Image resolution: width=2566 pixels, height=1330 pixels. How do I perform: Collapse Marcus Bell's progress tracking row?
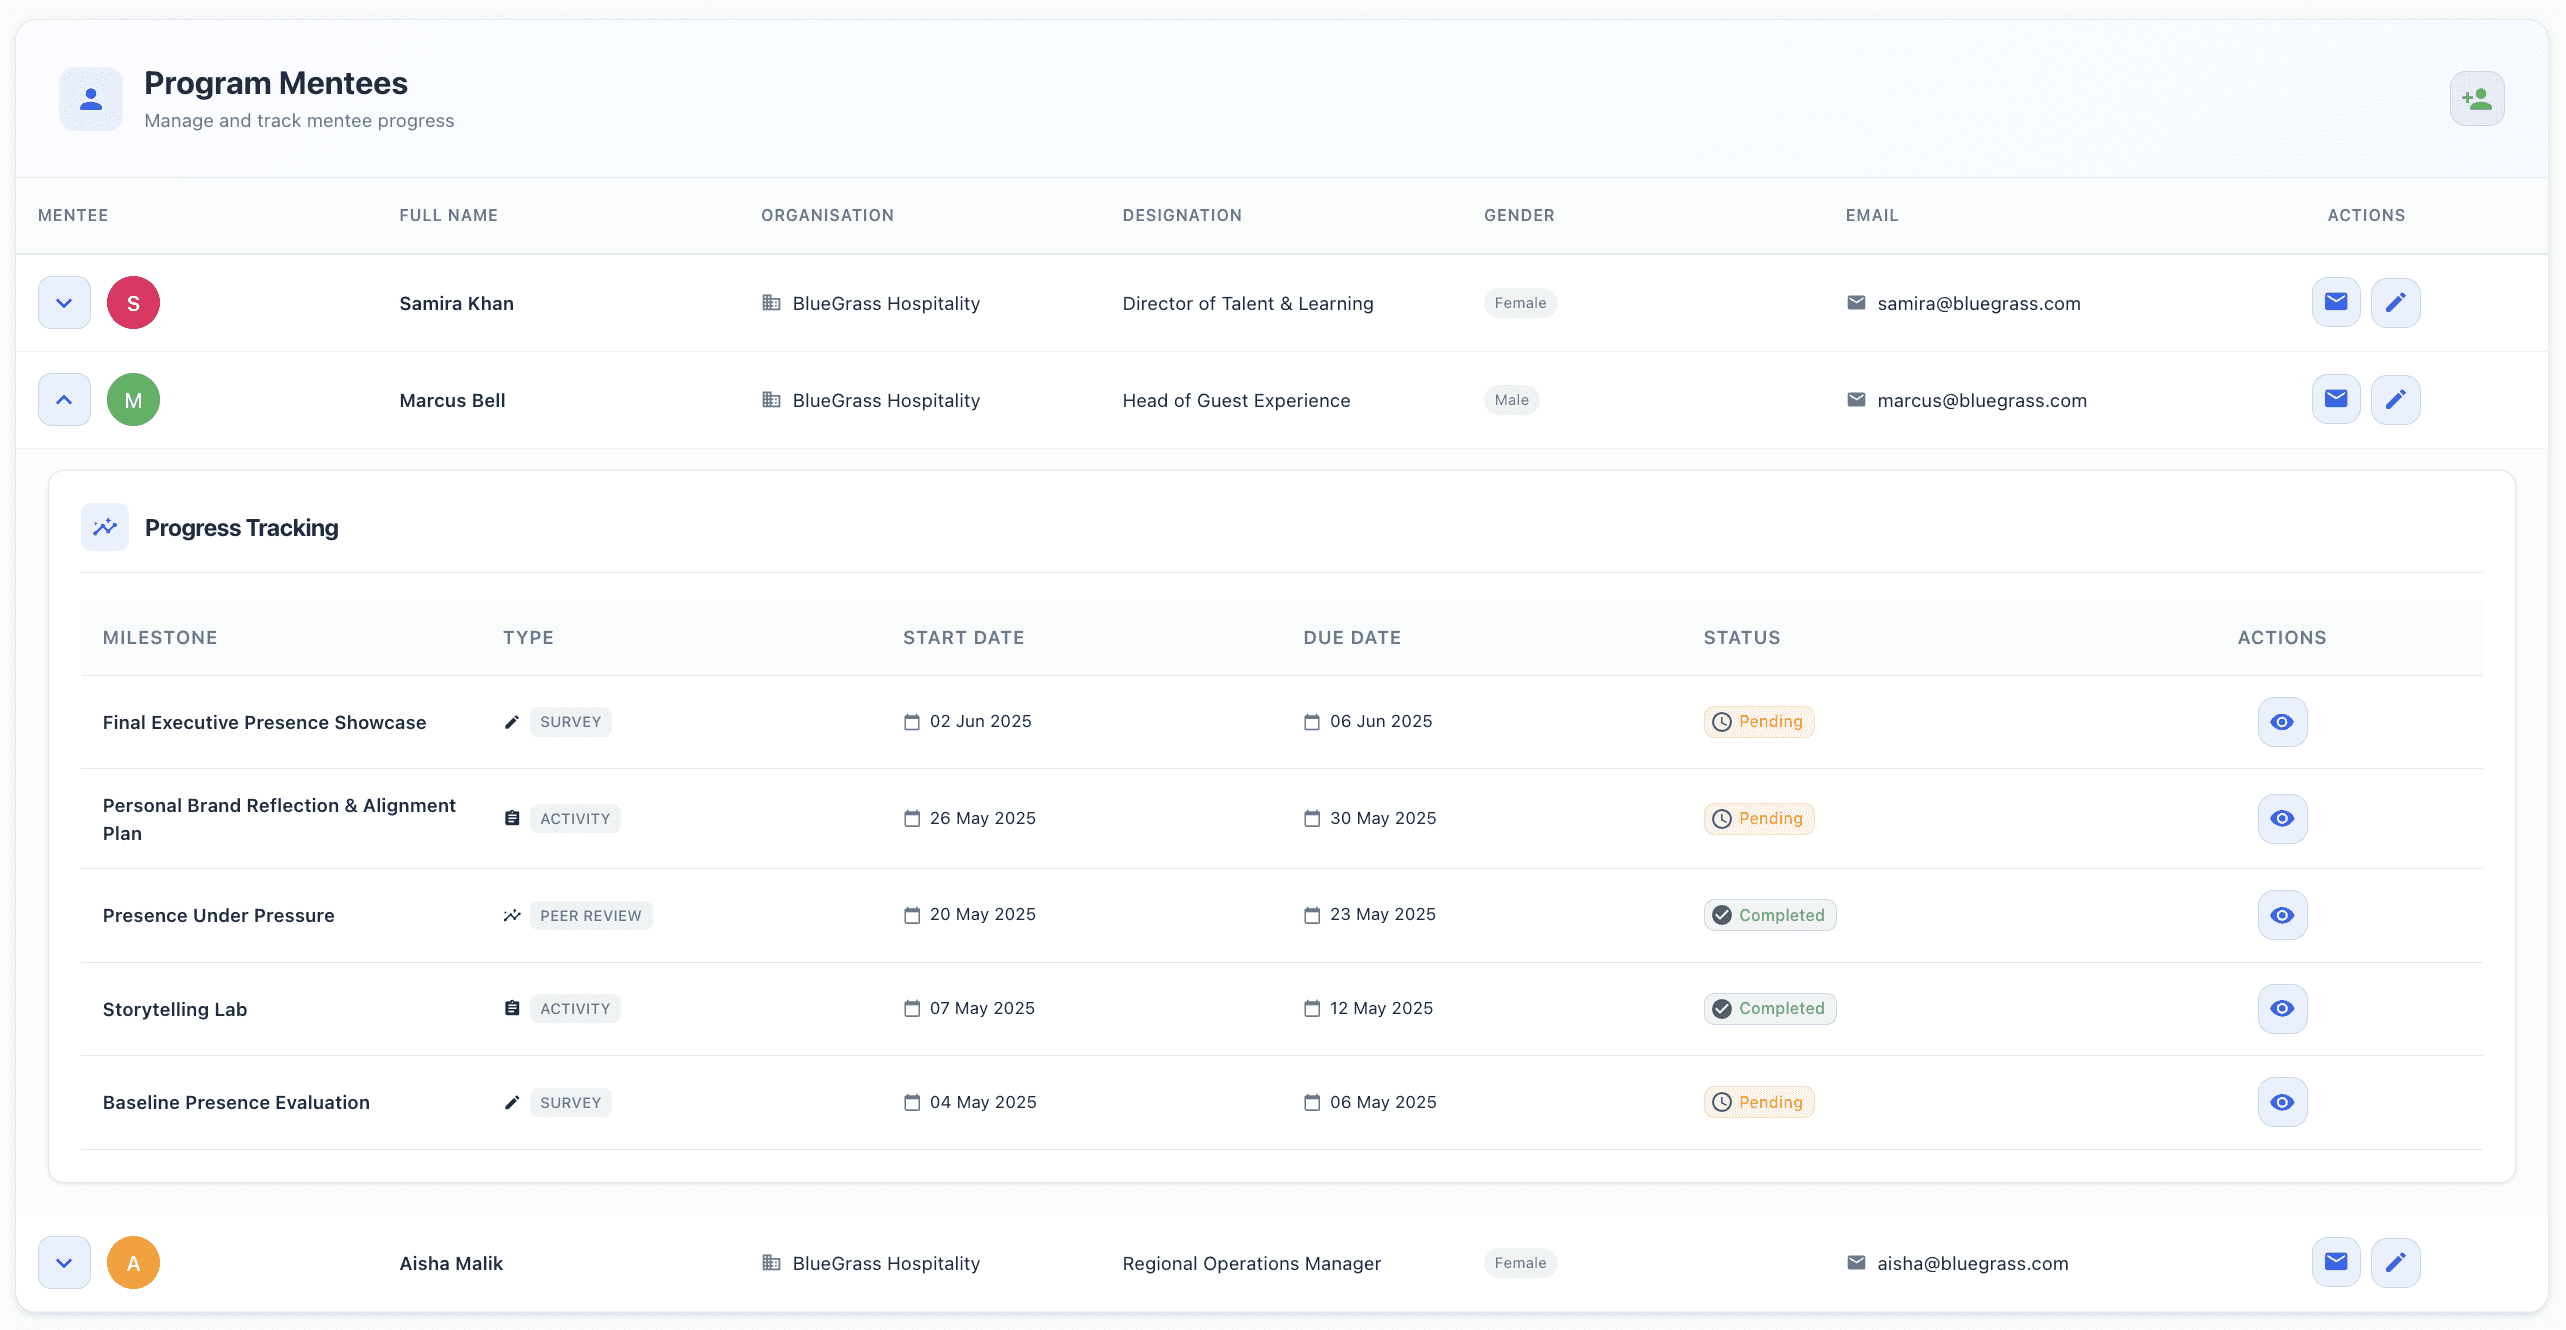(64, 399)
